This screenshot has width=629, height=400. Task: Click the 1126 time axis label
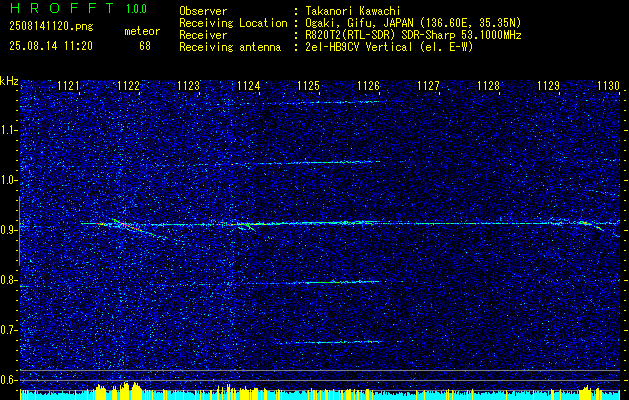pos(369,86)
